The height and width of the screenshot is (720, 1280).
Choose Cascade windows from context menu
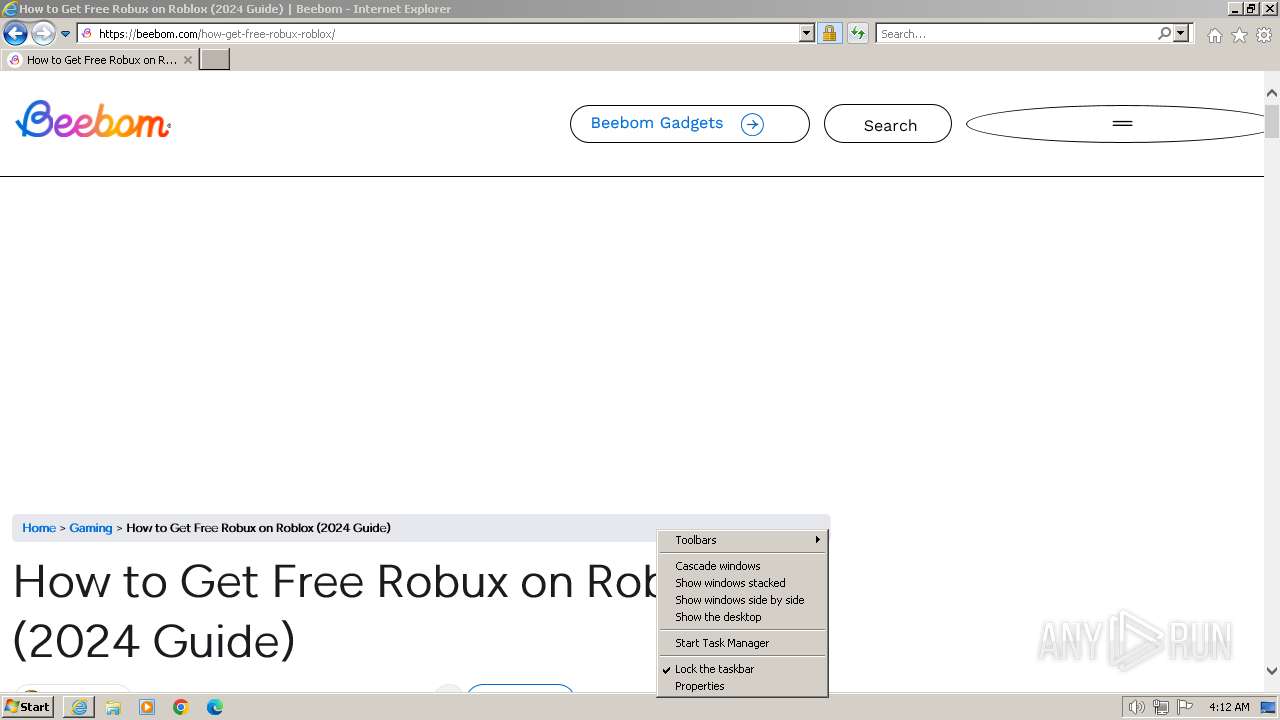click(x=743, y=566)
